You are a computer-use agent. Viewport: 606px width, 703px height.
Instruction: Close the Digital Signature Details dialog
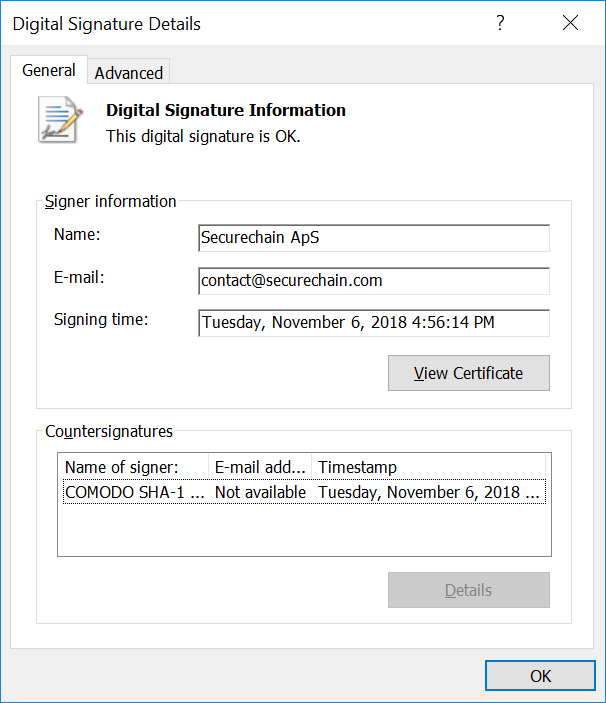pos(571,23)
